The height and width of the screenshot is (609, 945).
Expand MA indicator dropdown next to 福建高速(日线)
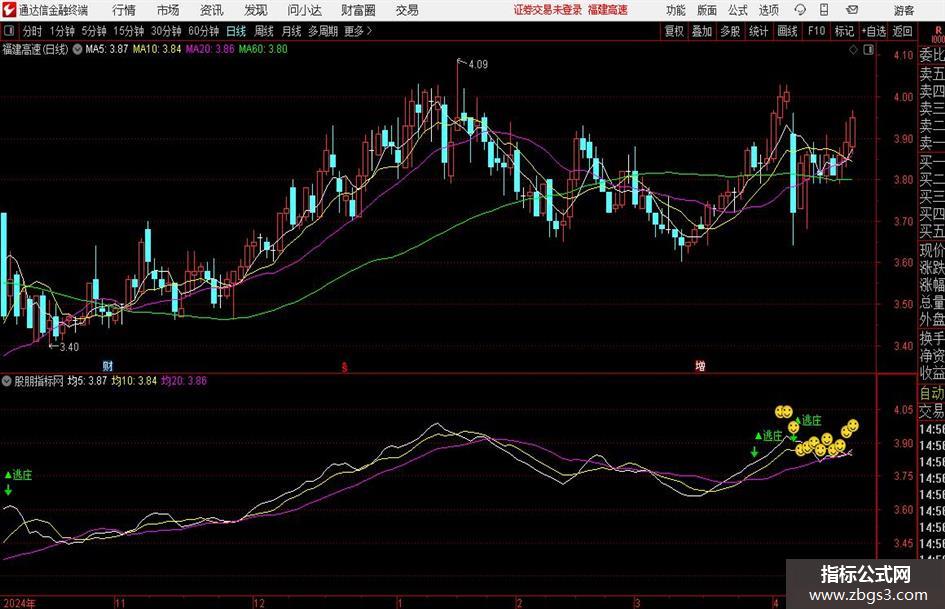pos(77,49)
